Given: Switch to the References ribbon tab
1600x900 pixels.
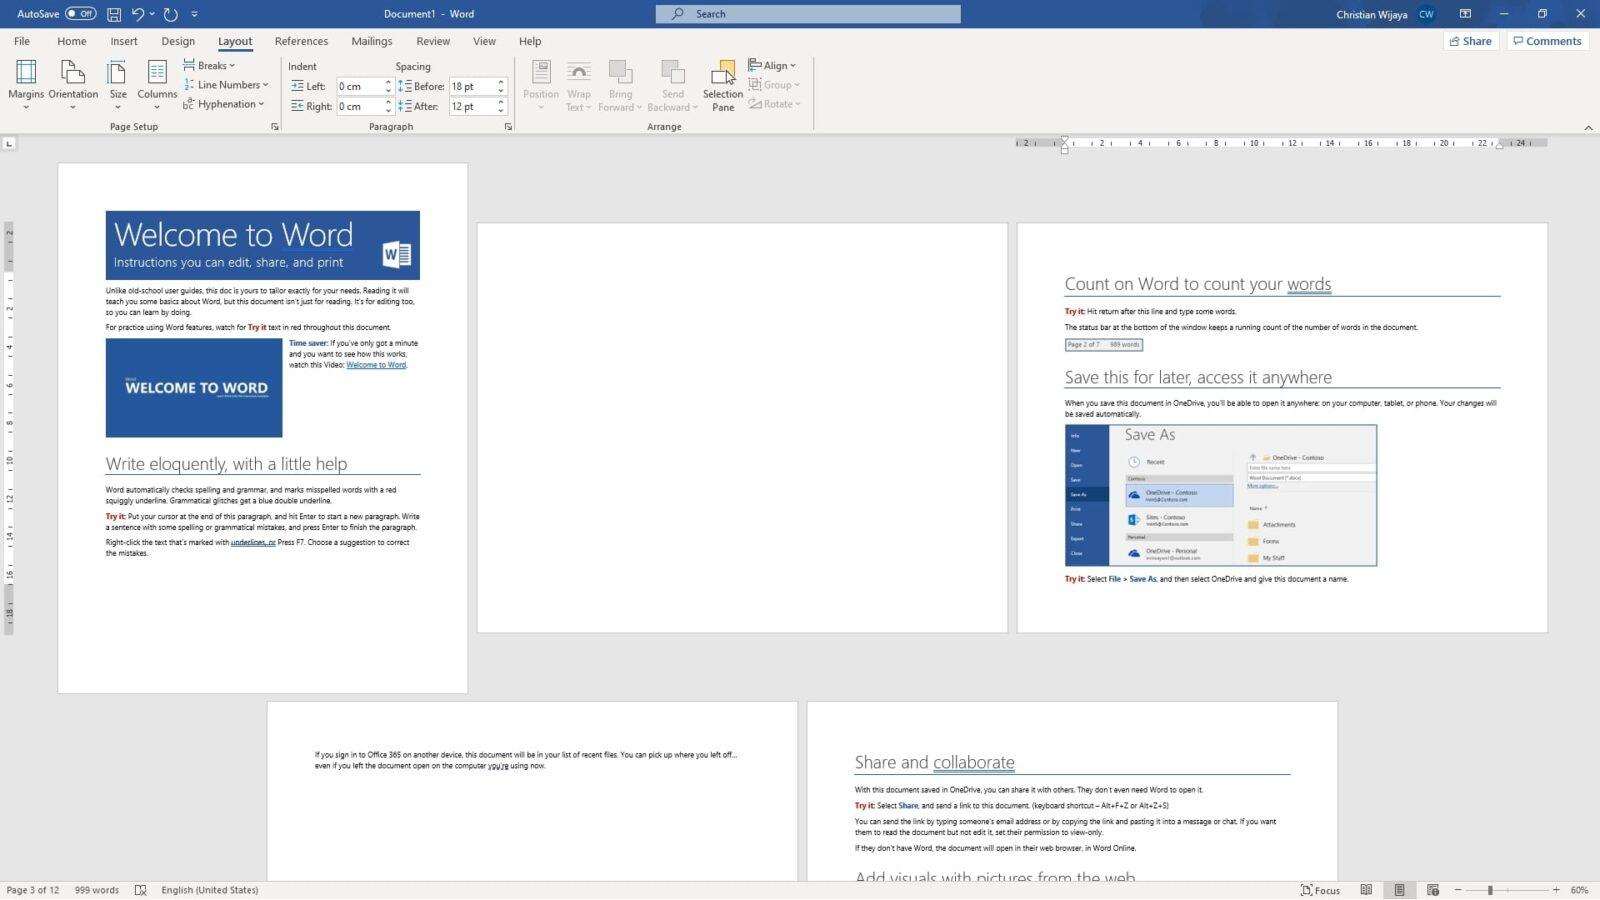Looking at the screenshot, I should (301, 41).
